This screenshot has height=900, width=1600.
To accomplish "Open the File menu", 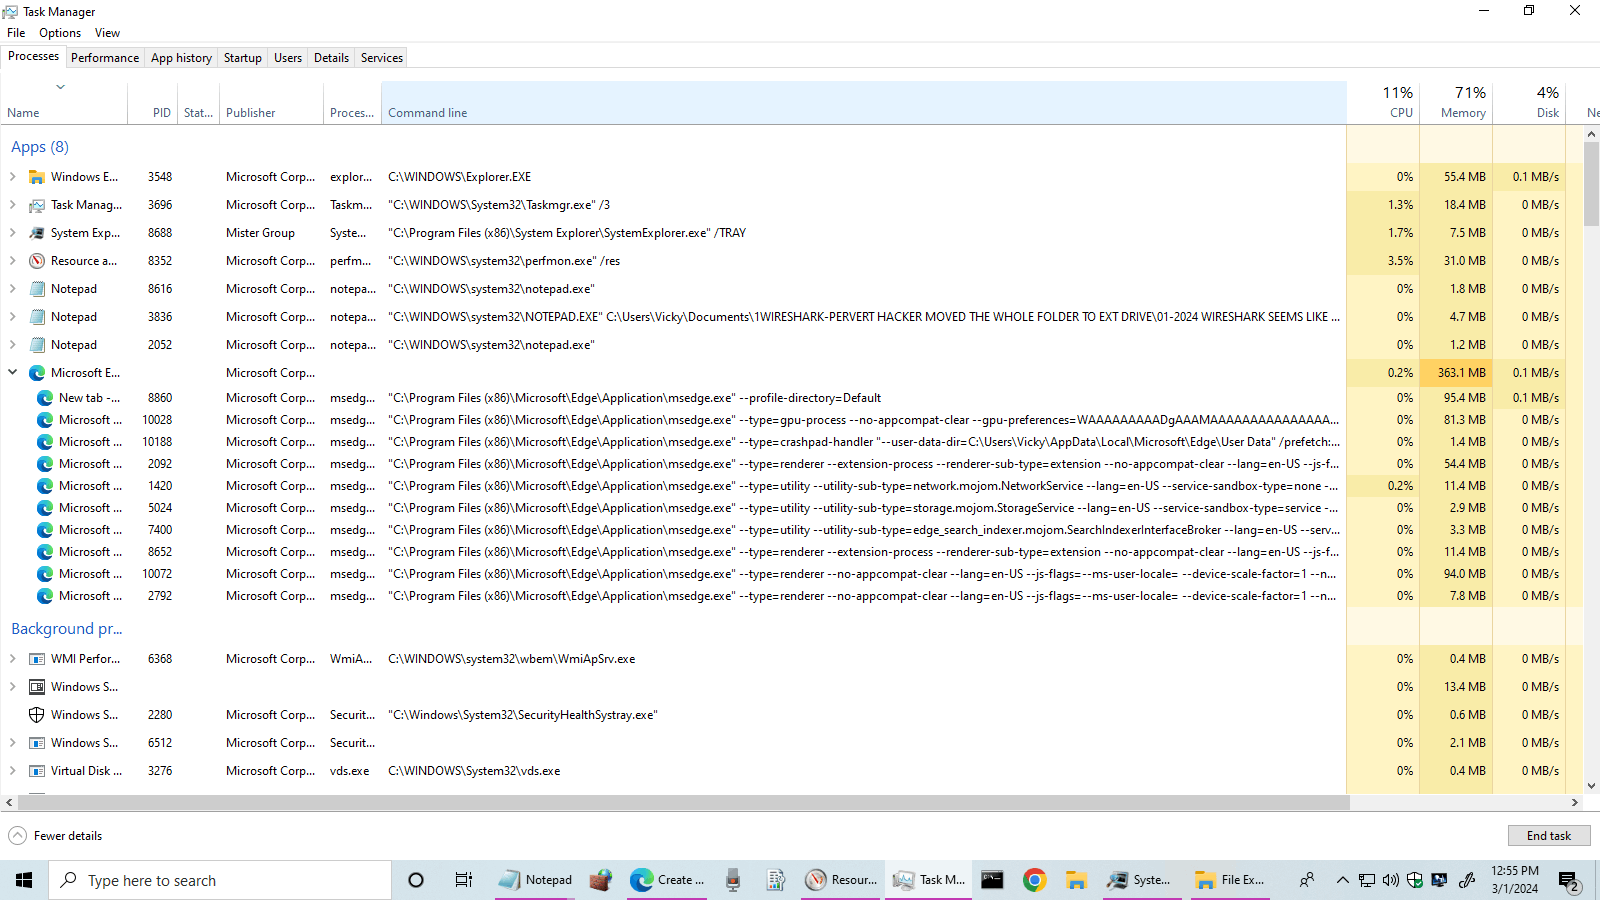I will (x=16, y=33).
